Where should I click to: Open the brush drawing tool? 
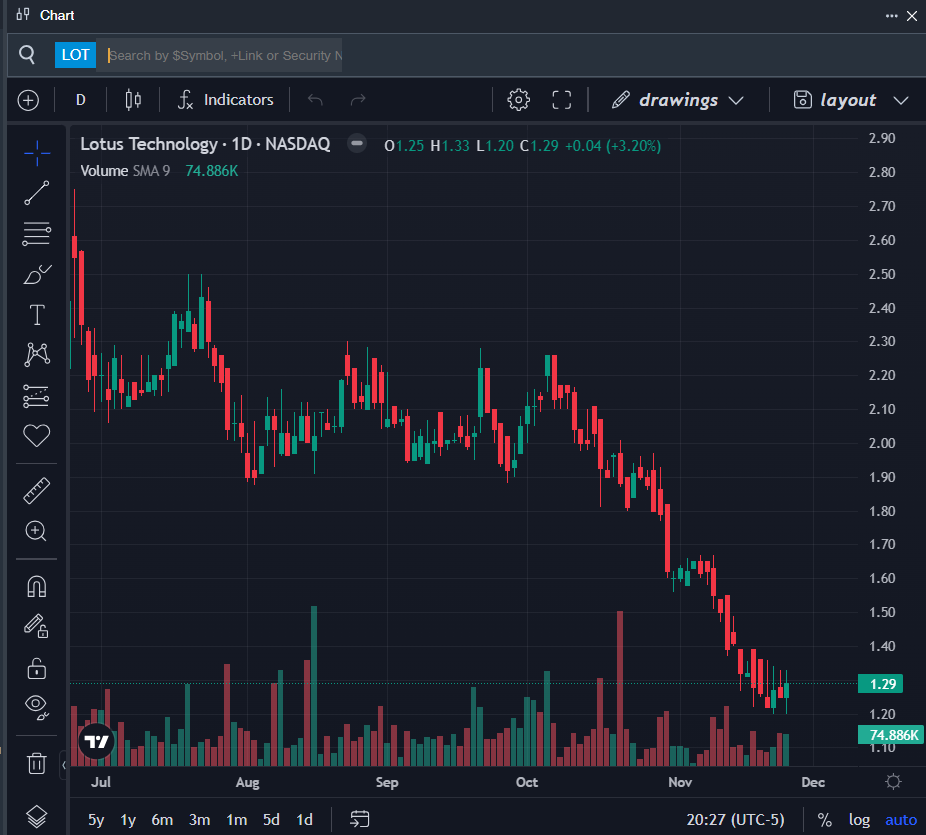(37, 274)
